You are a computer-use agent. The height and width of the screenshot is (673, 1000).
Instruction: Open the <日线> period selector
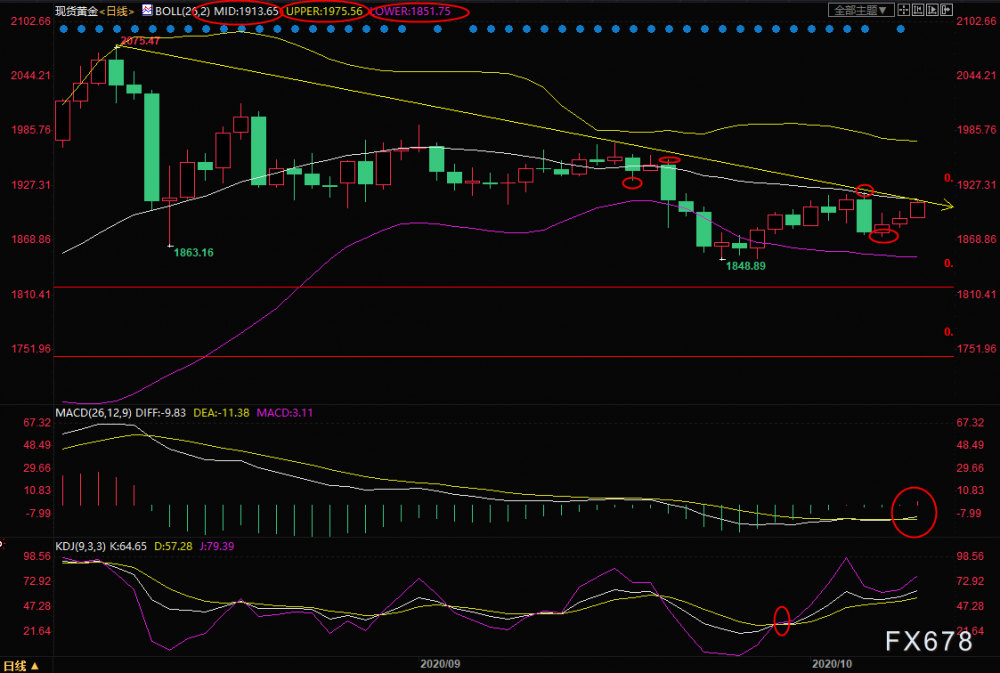(117, 11)
